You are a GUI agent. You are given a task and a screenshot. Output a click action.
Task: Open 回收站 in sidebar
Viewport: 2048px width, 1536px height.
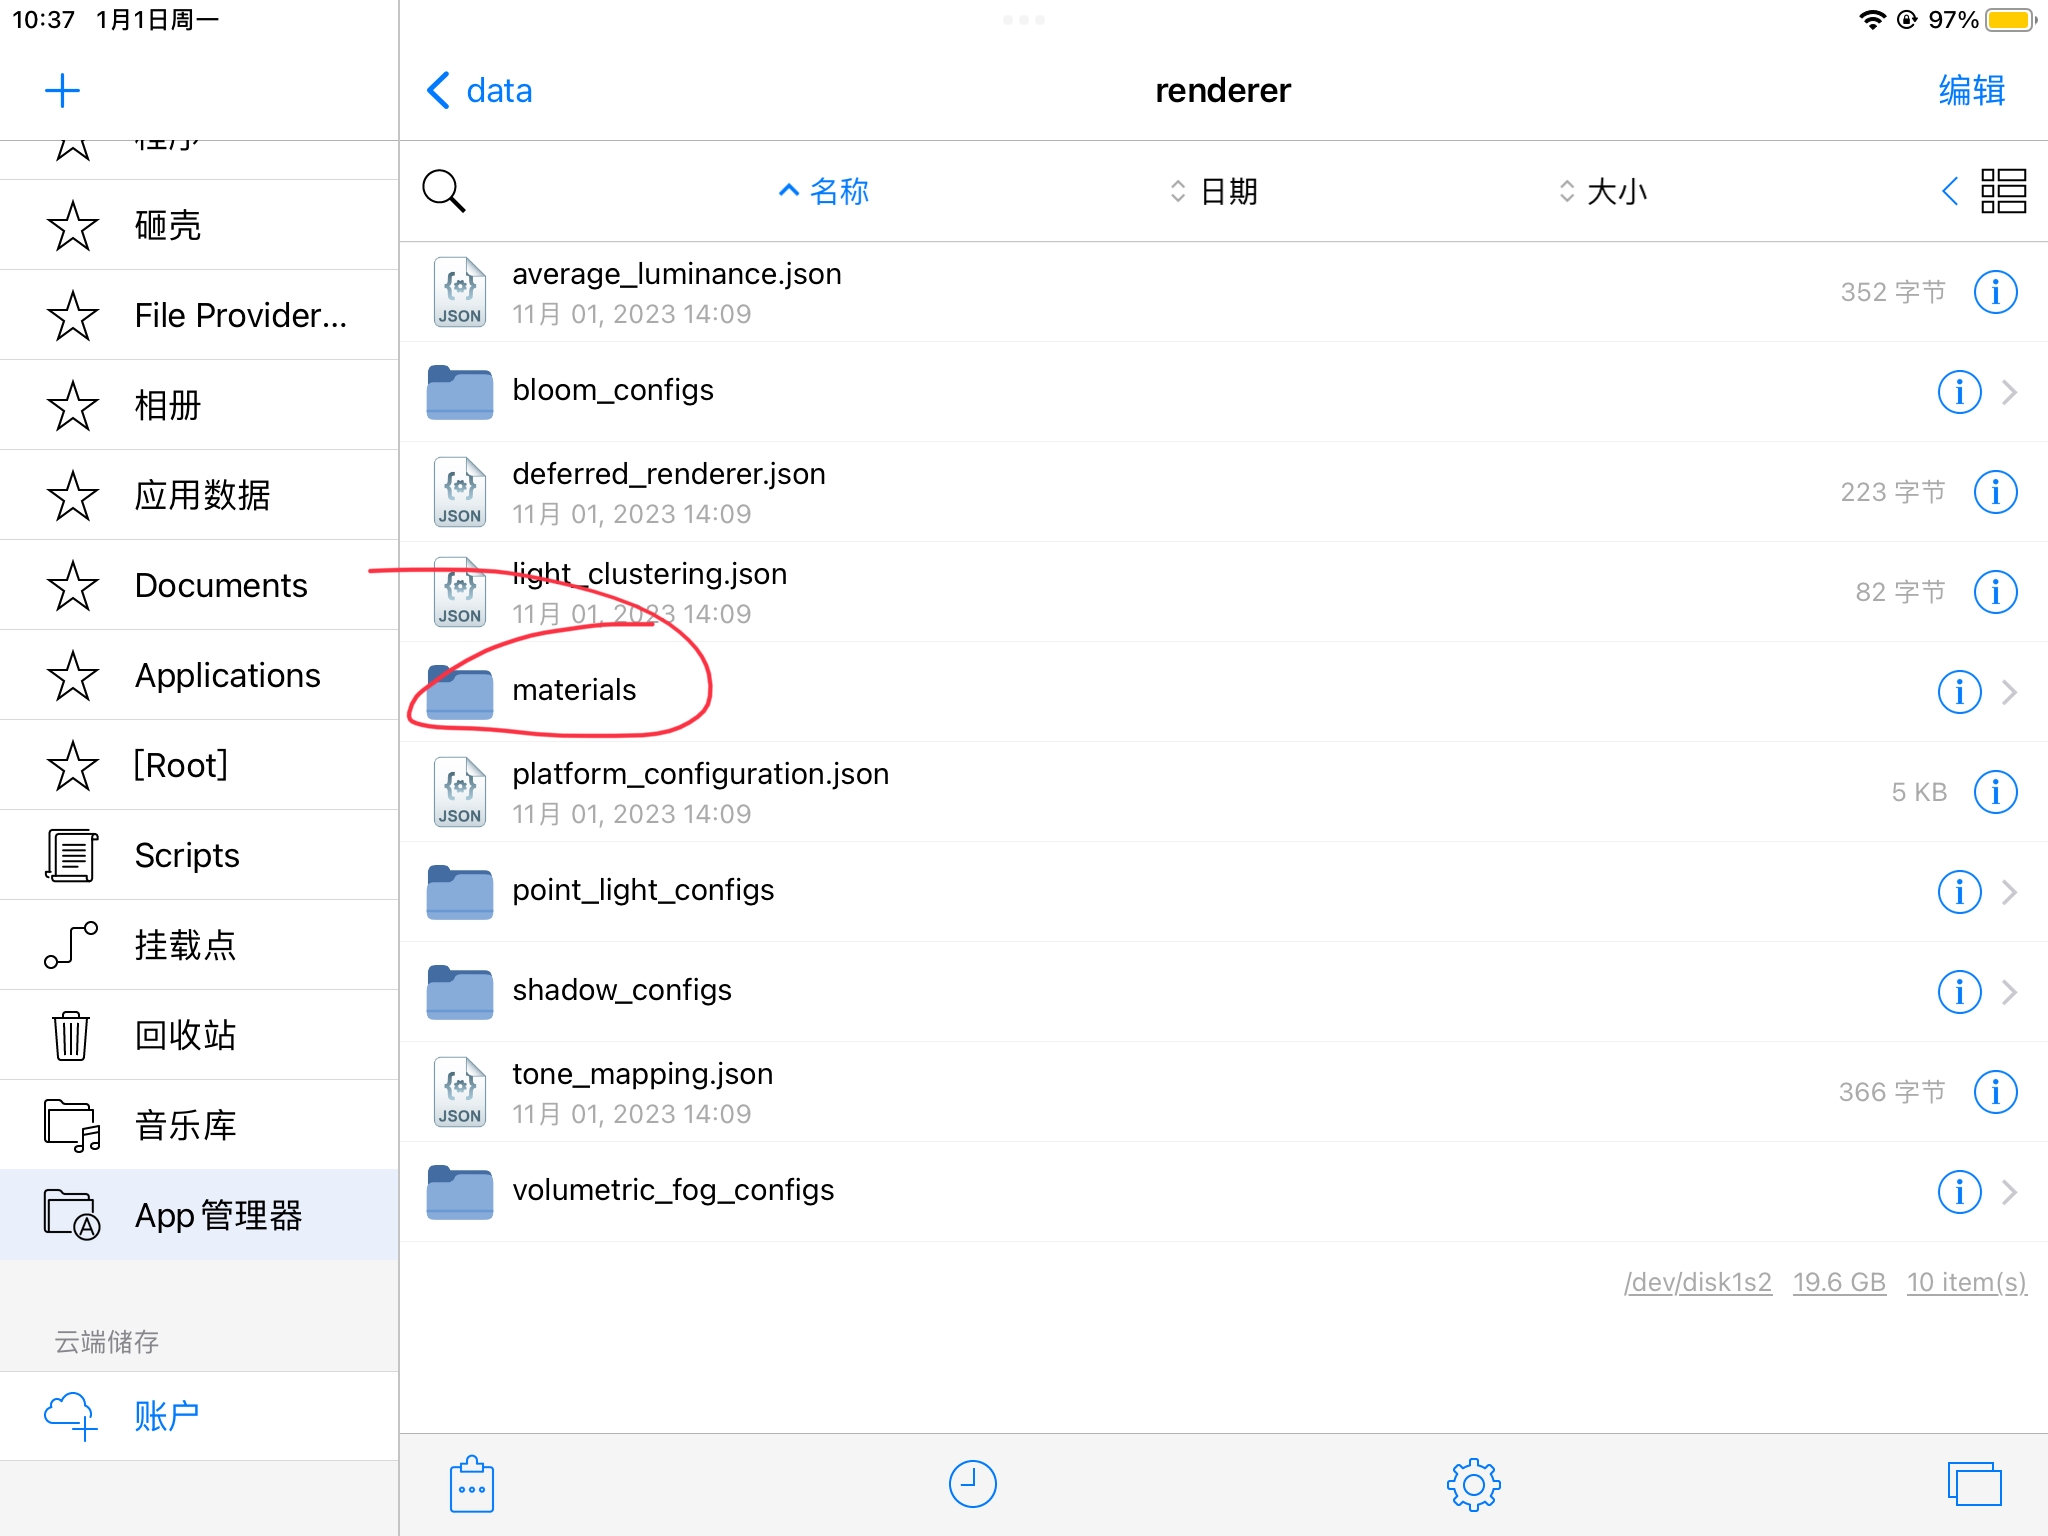200,1035
